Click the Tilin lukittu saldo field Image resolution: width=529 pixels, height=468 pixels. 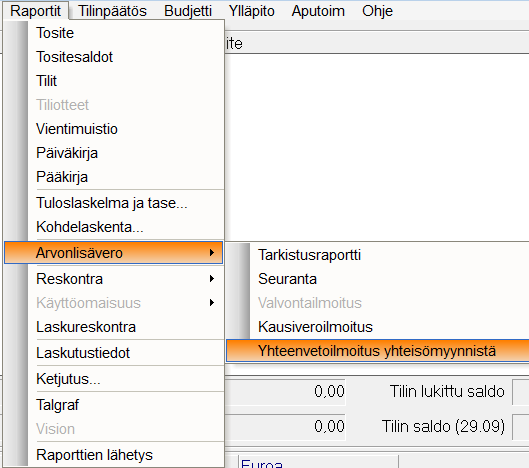point(521,392)
